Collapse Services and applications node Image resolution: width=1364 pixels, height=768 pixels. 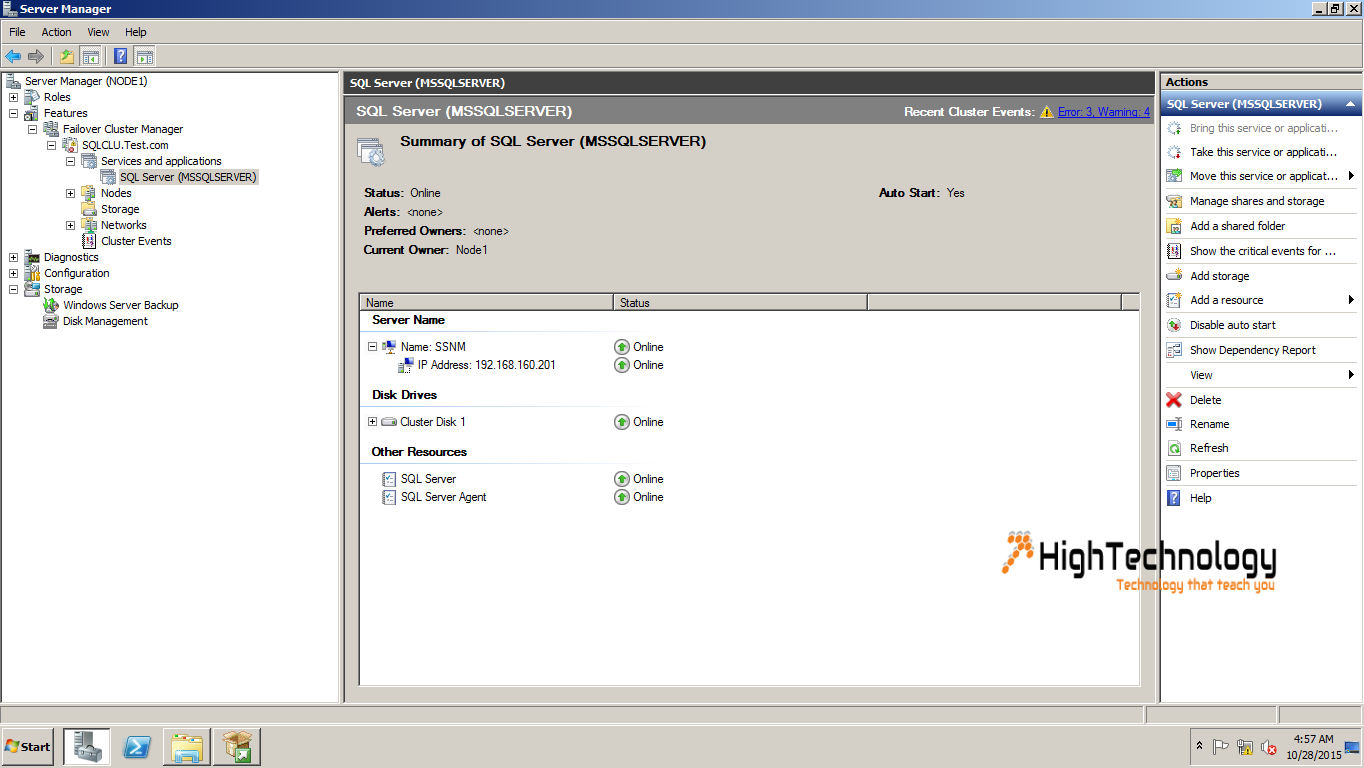pyautogui.click(x=70, y=161)
